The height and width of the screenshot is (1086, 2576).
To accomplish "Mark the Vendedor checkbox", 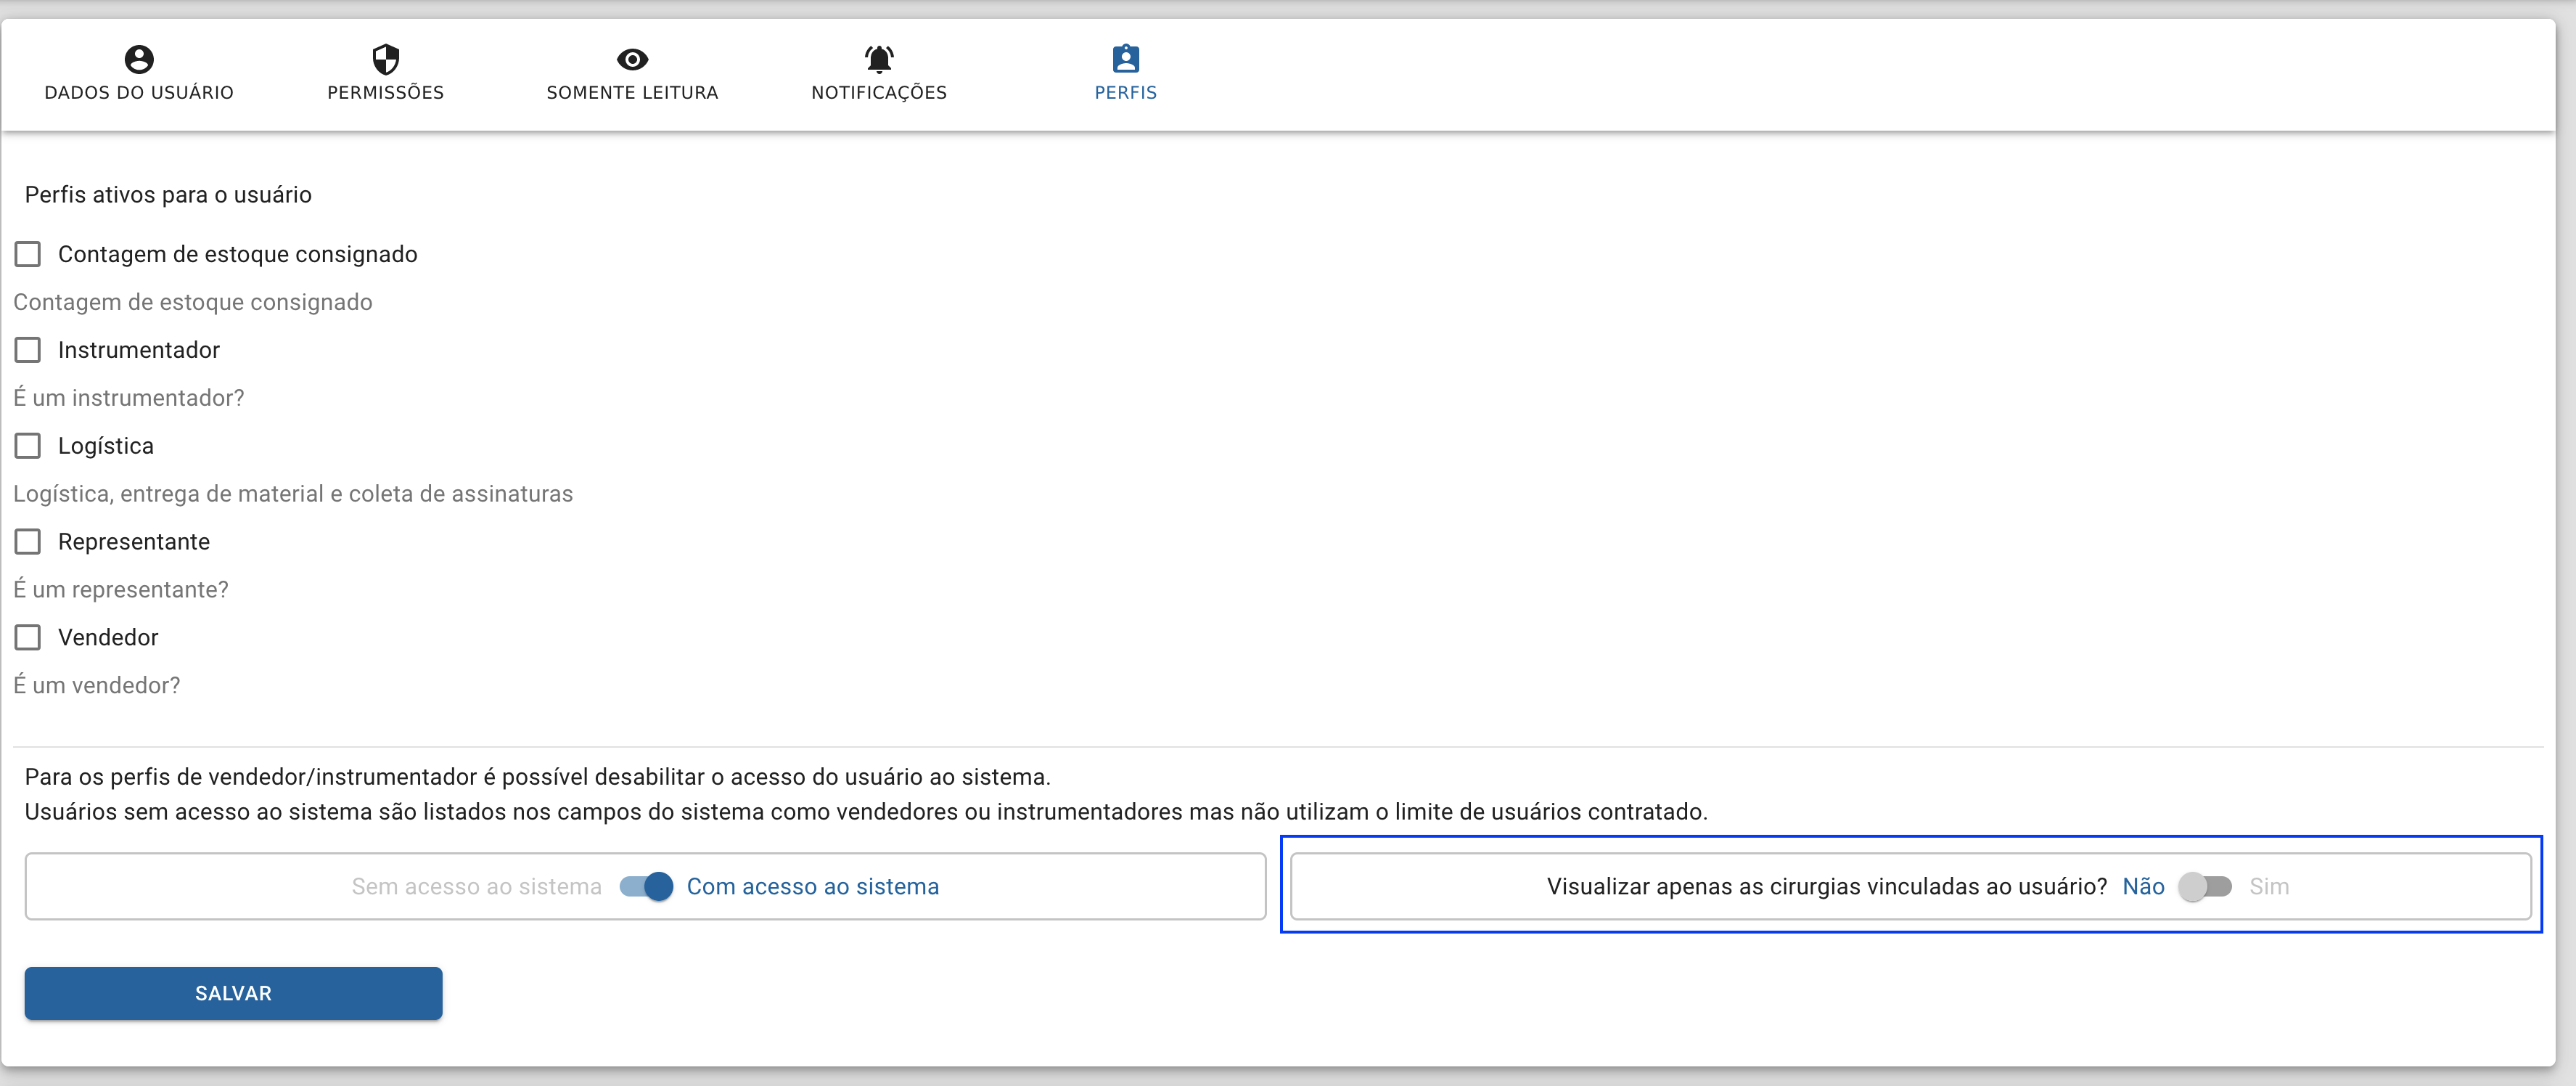I will pos(28,638).
